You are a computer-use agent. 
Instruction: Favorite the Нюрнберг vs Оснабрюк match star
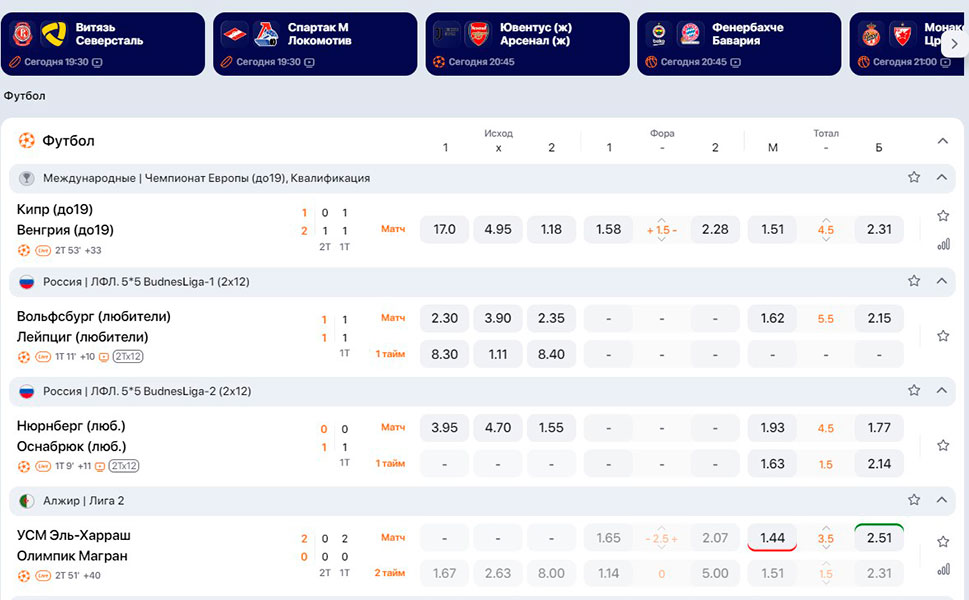[942, 445]
